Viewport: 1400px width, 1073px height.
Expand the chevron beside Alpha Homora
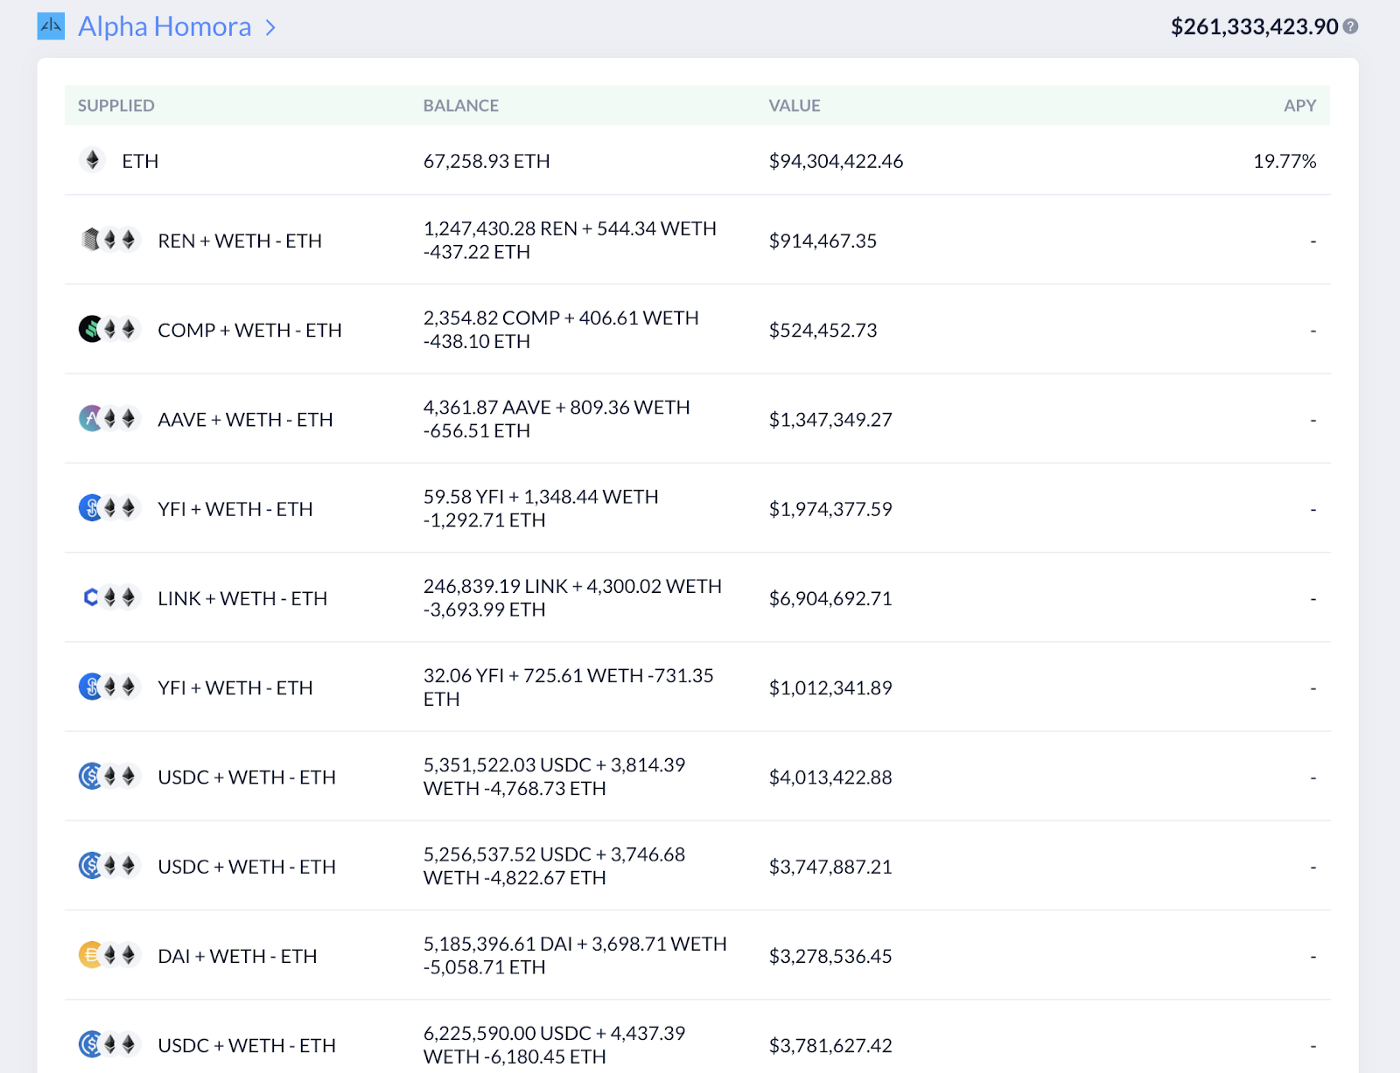(x=270, y=27)
